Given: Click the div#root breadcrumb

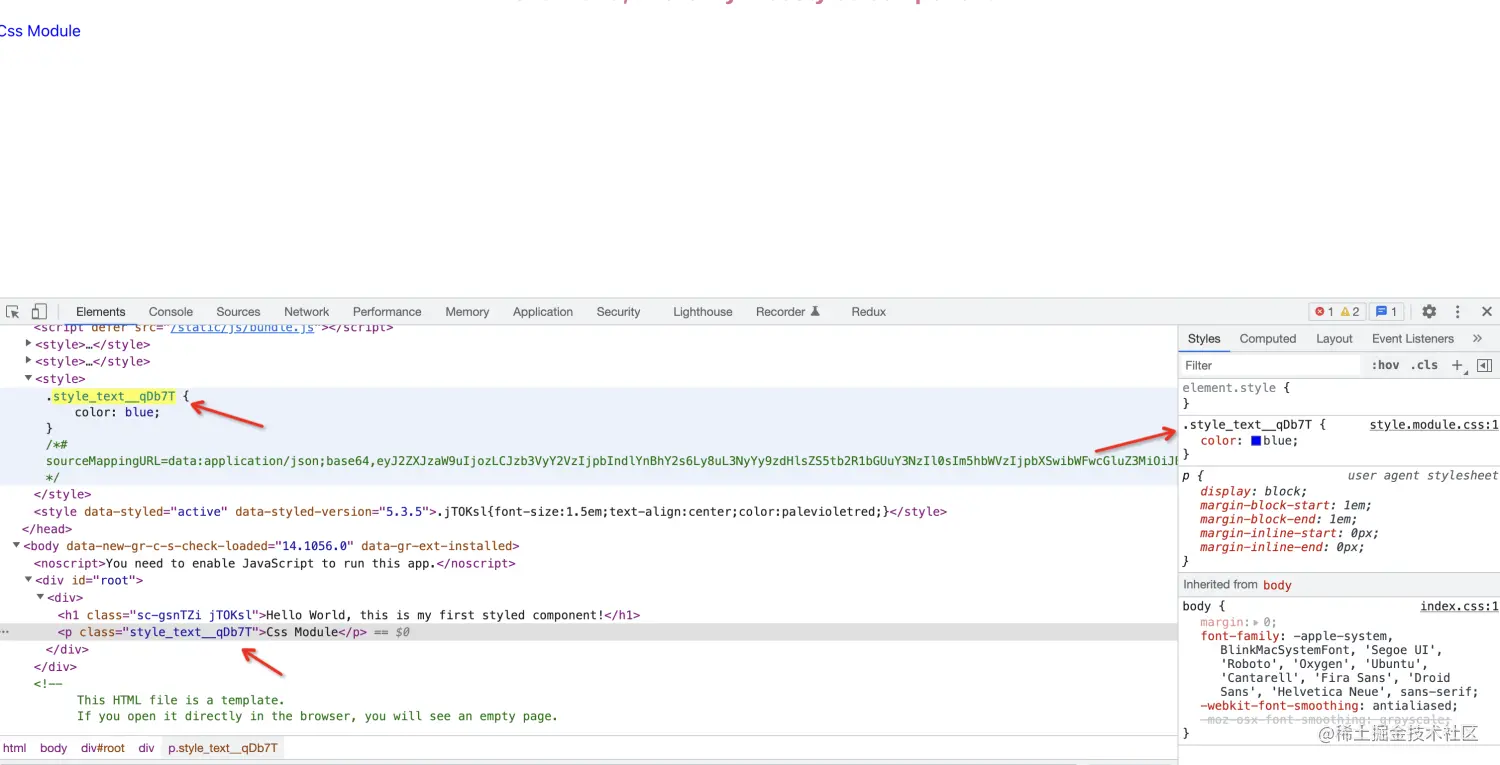Looking at the screenshot, I should click(x=103, y=748).
